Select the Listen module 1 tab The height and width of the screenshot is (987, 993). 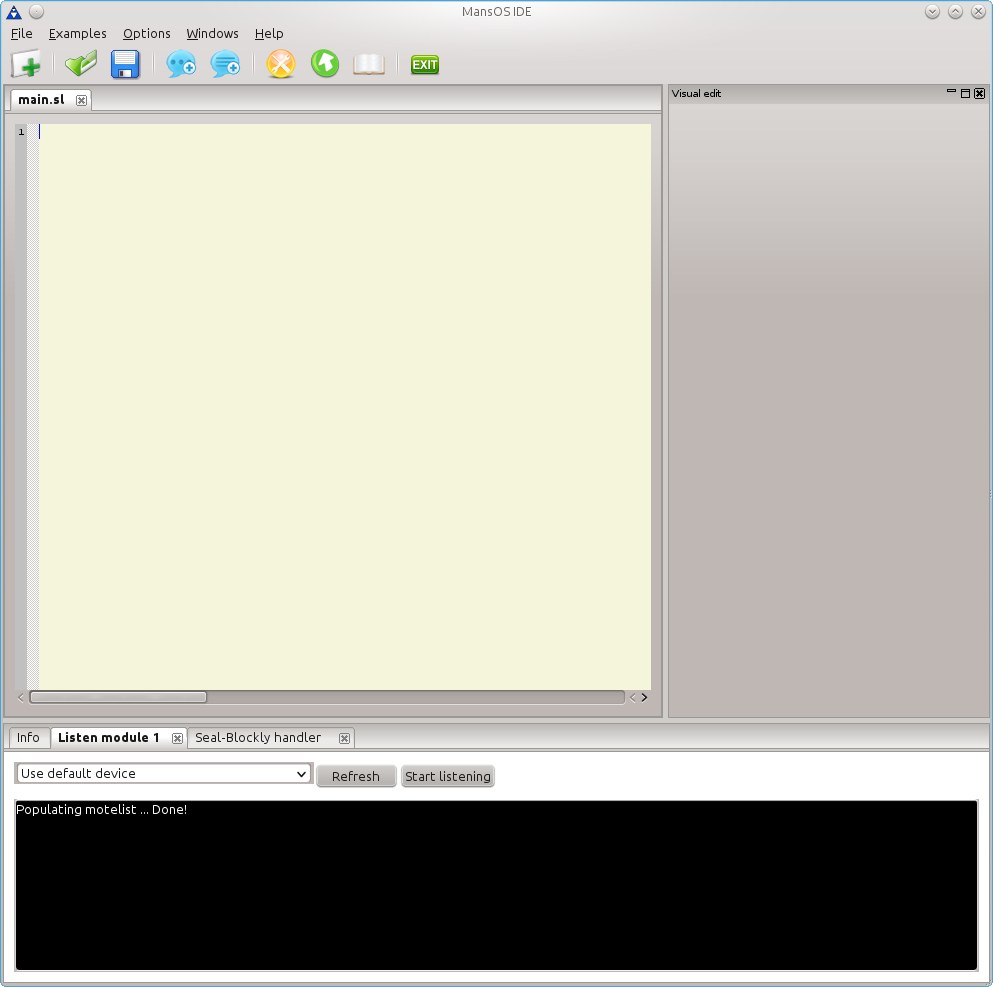click(109, 738)
